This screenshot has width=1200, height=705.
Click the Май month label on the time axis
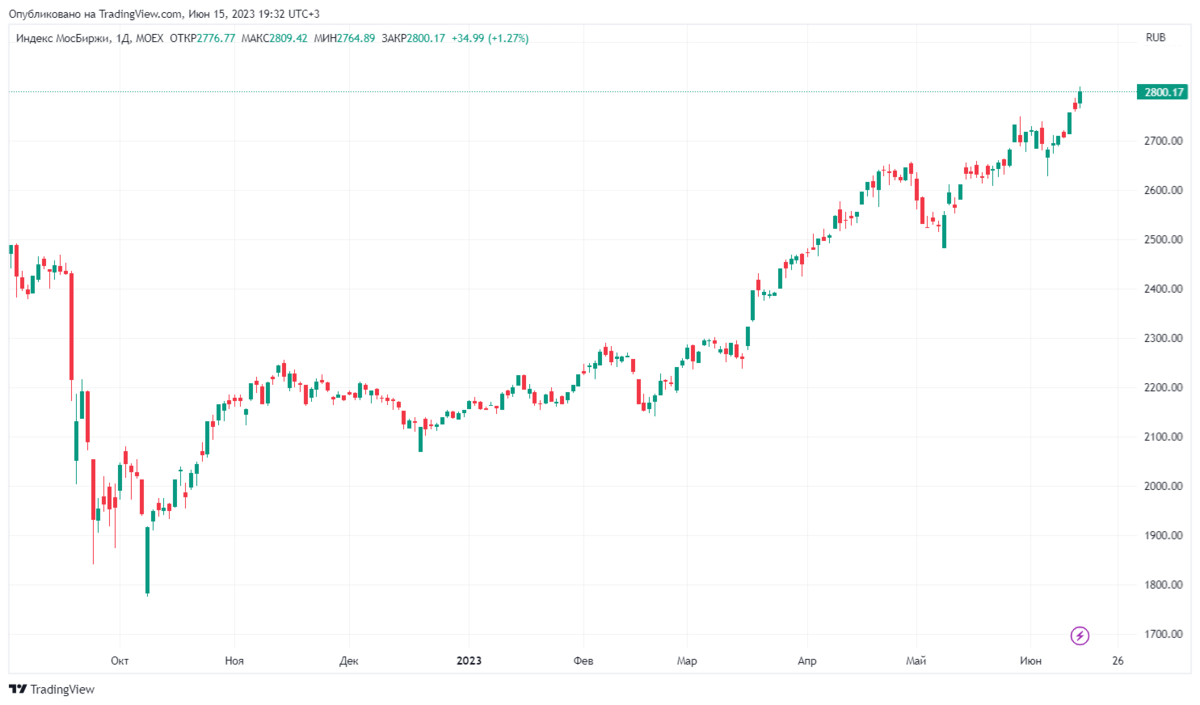click(x=916, y=661)
